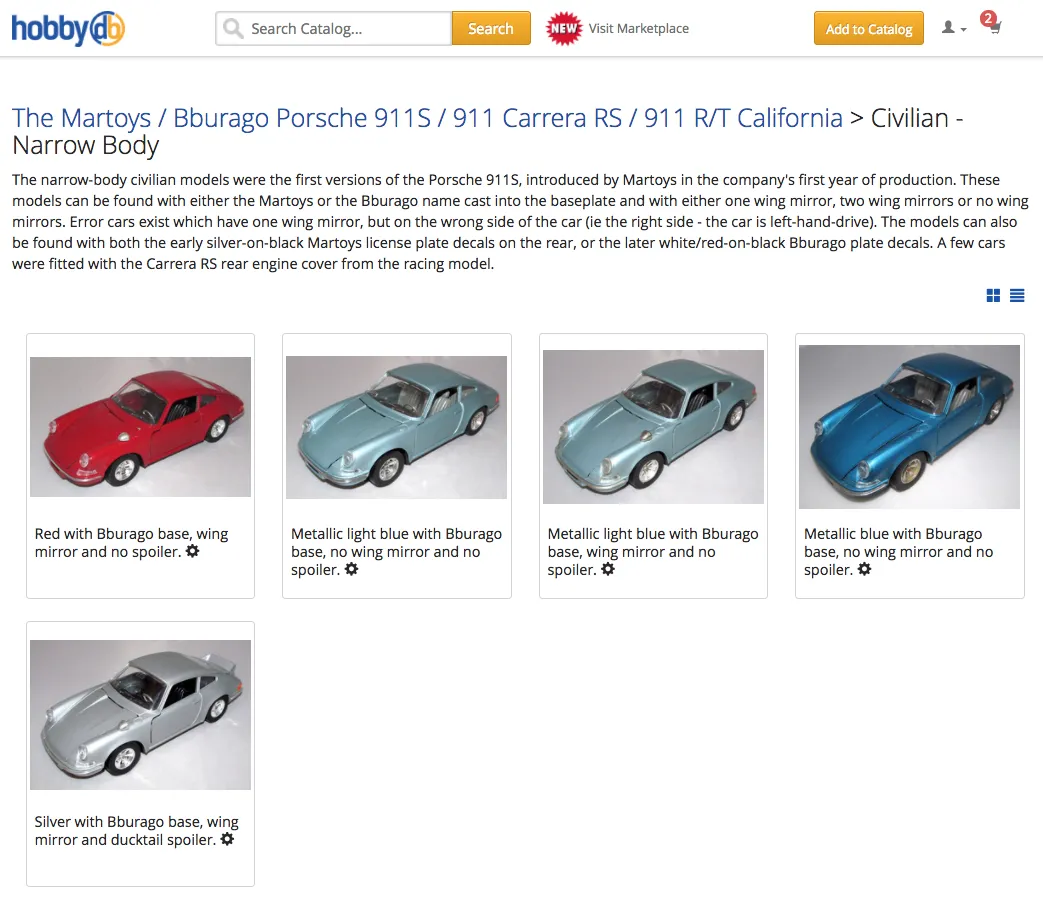Viewport: 1043px width, 898px height.
Task: Open the shopping cart icon
Action: pos(994,28)
